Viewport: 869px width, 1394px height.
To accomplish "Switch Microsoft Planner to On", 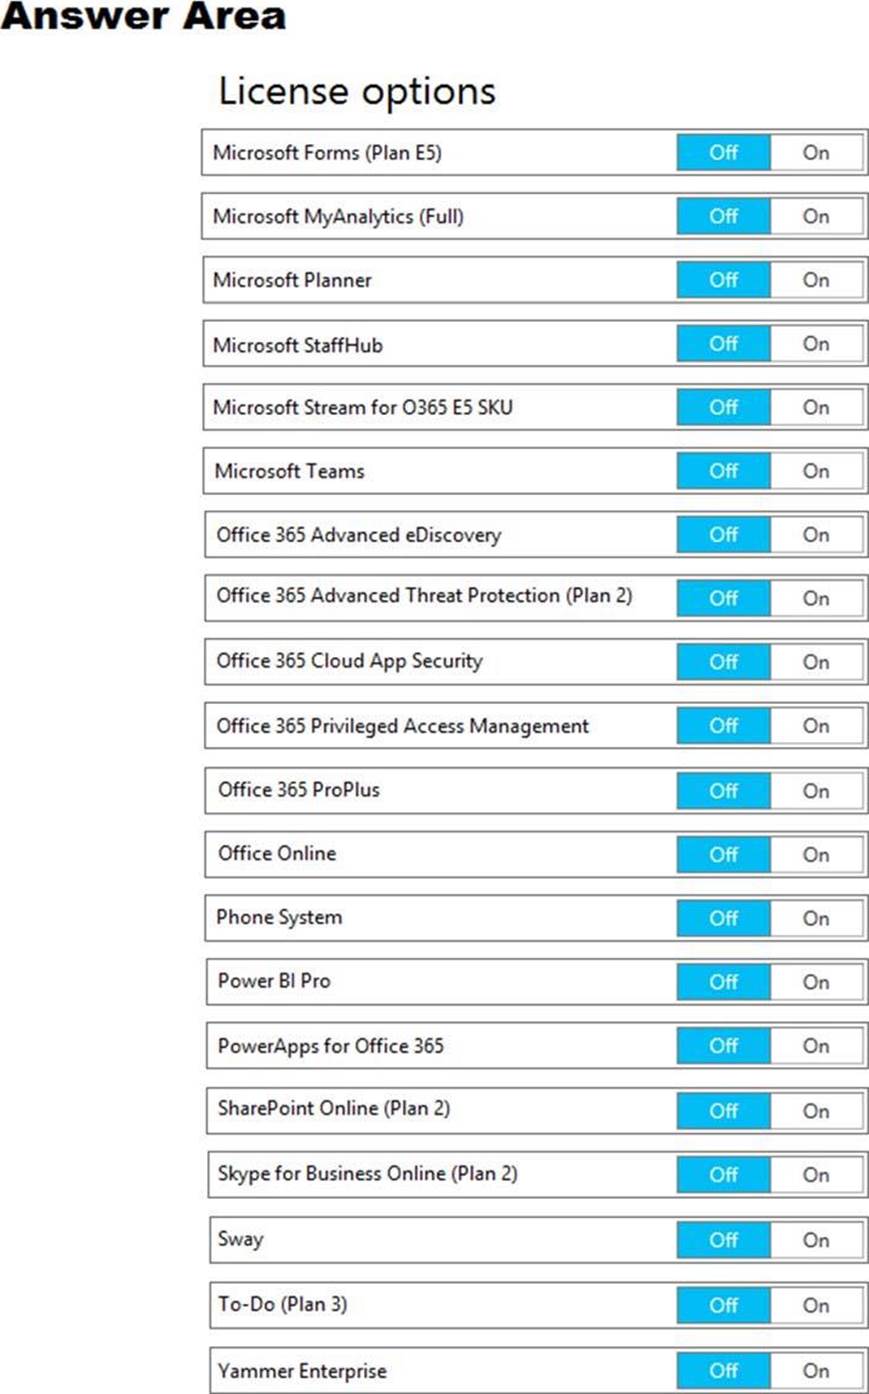I will click(816, 280).
